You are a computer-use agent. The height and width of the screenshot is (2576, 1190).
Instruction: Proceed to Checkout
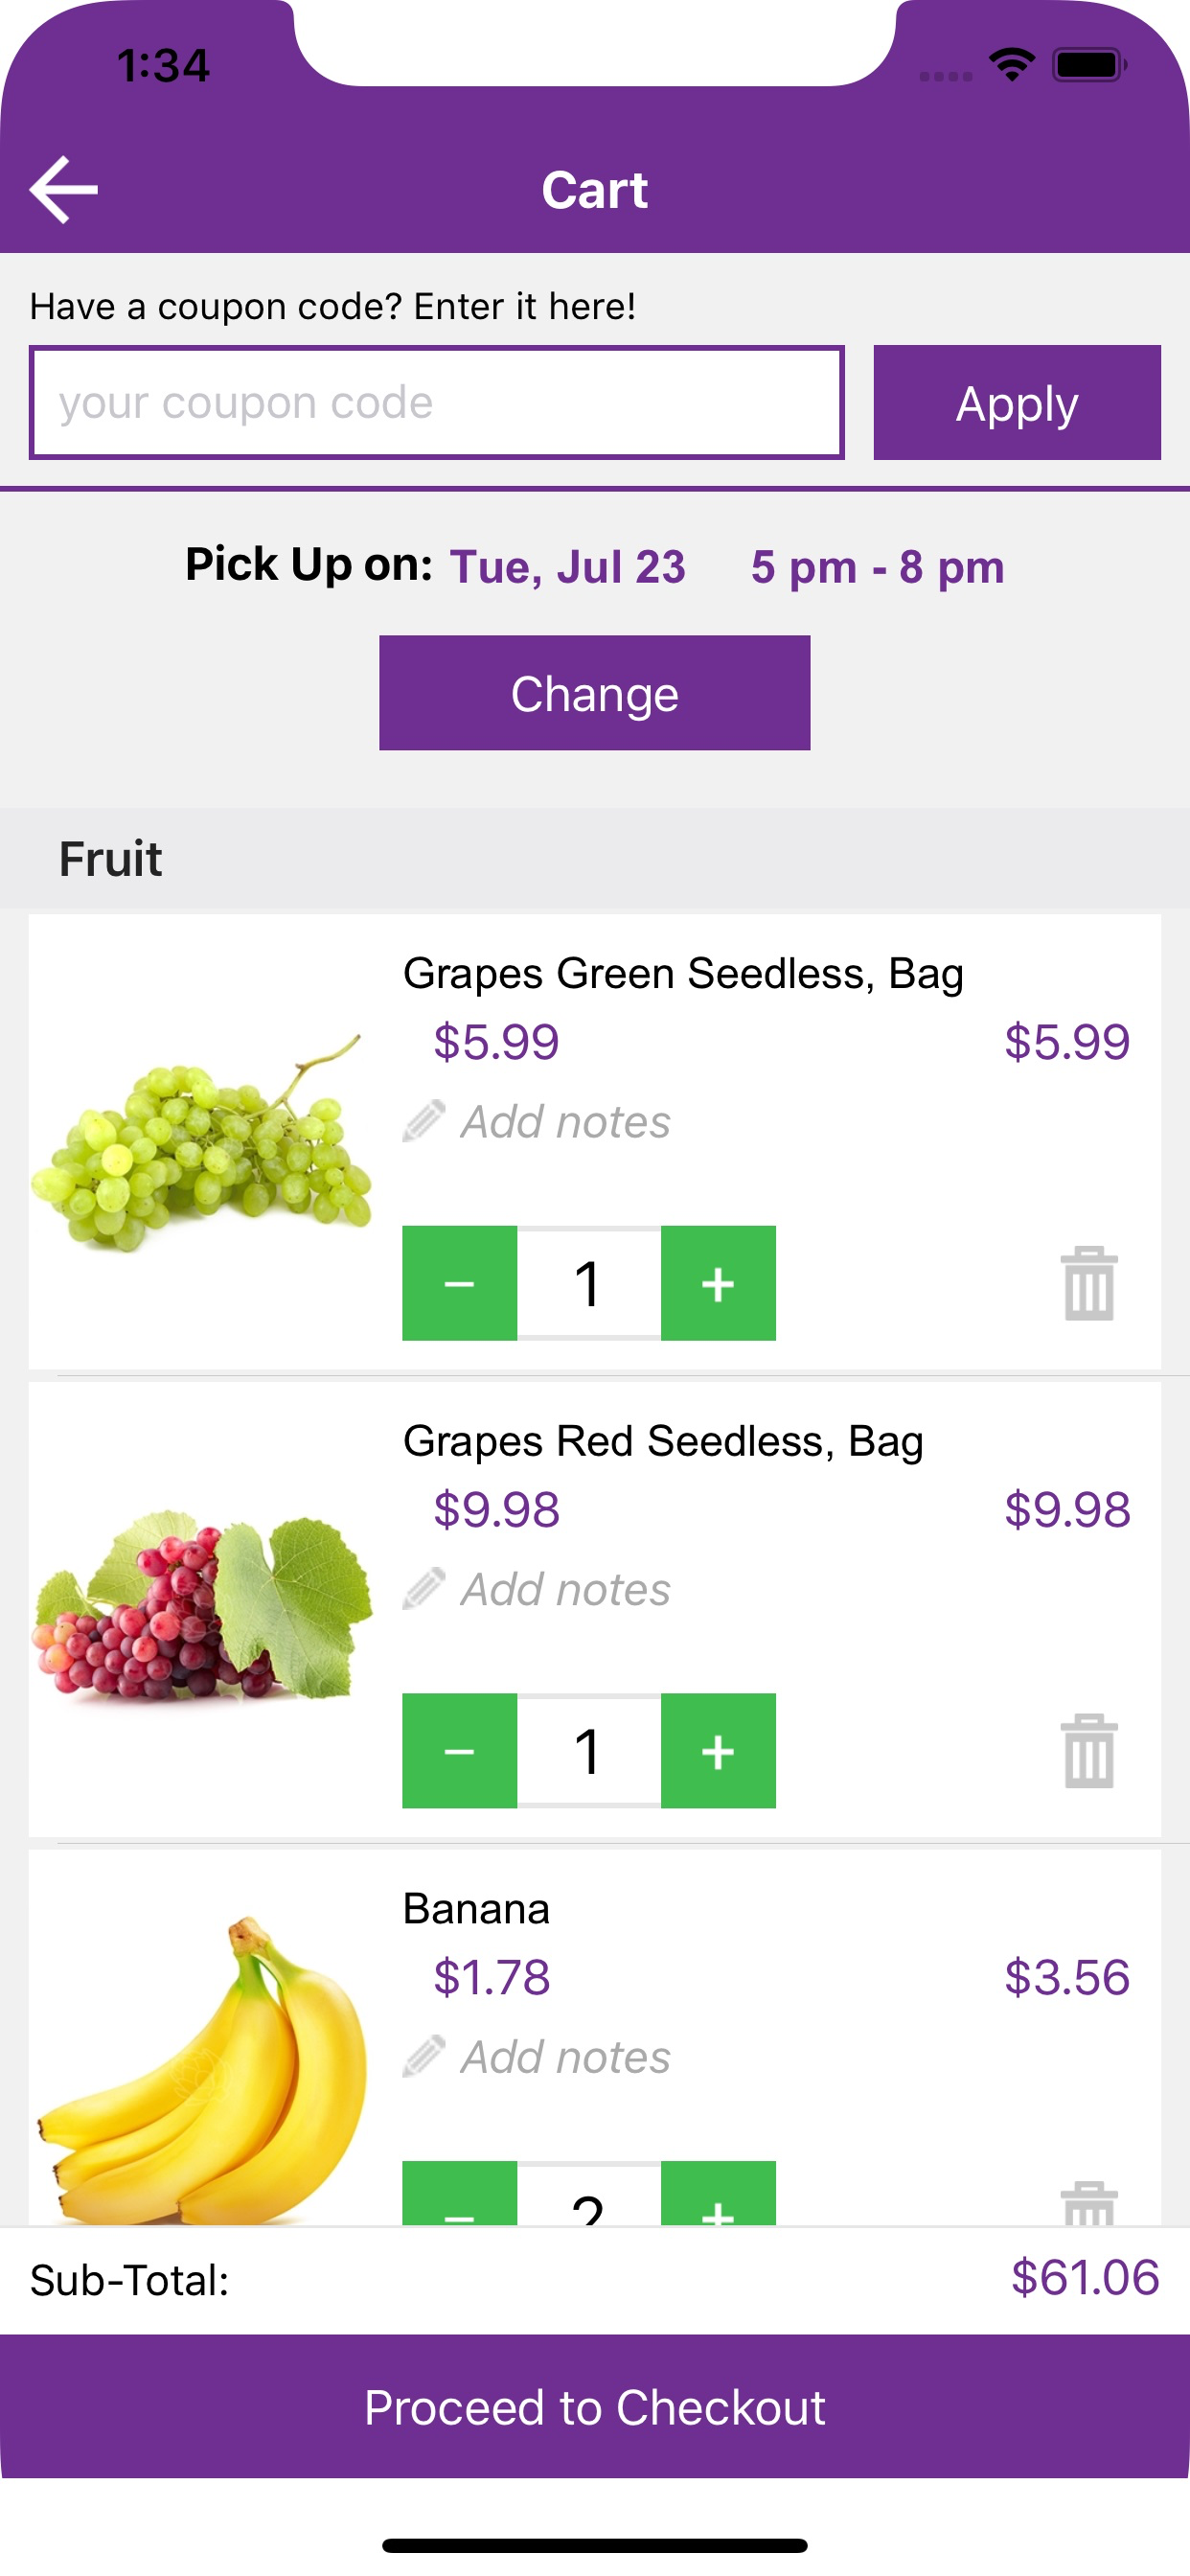pos(595,2407)
